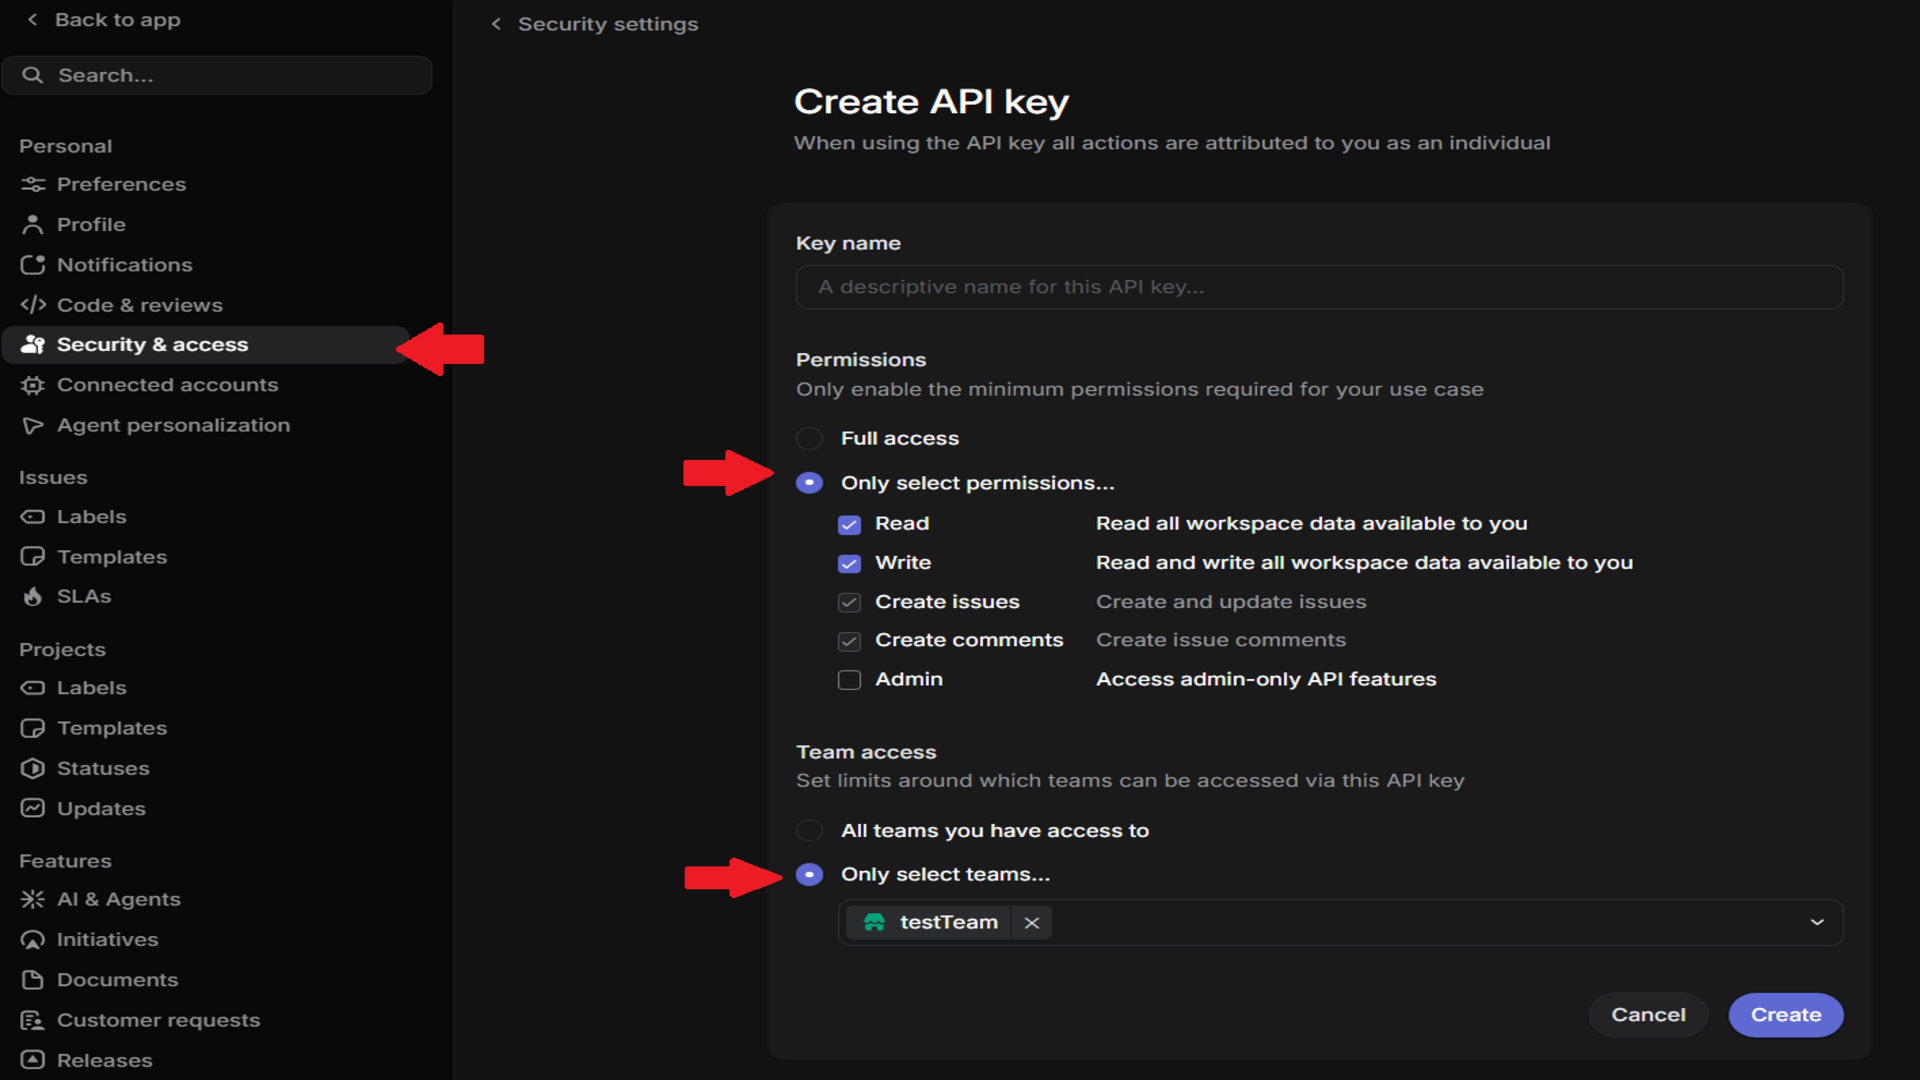Select the Only select permissions radio
This screenshot has height=1080, width=1920.
click(809, 483)
